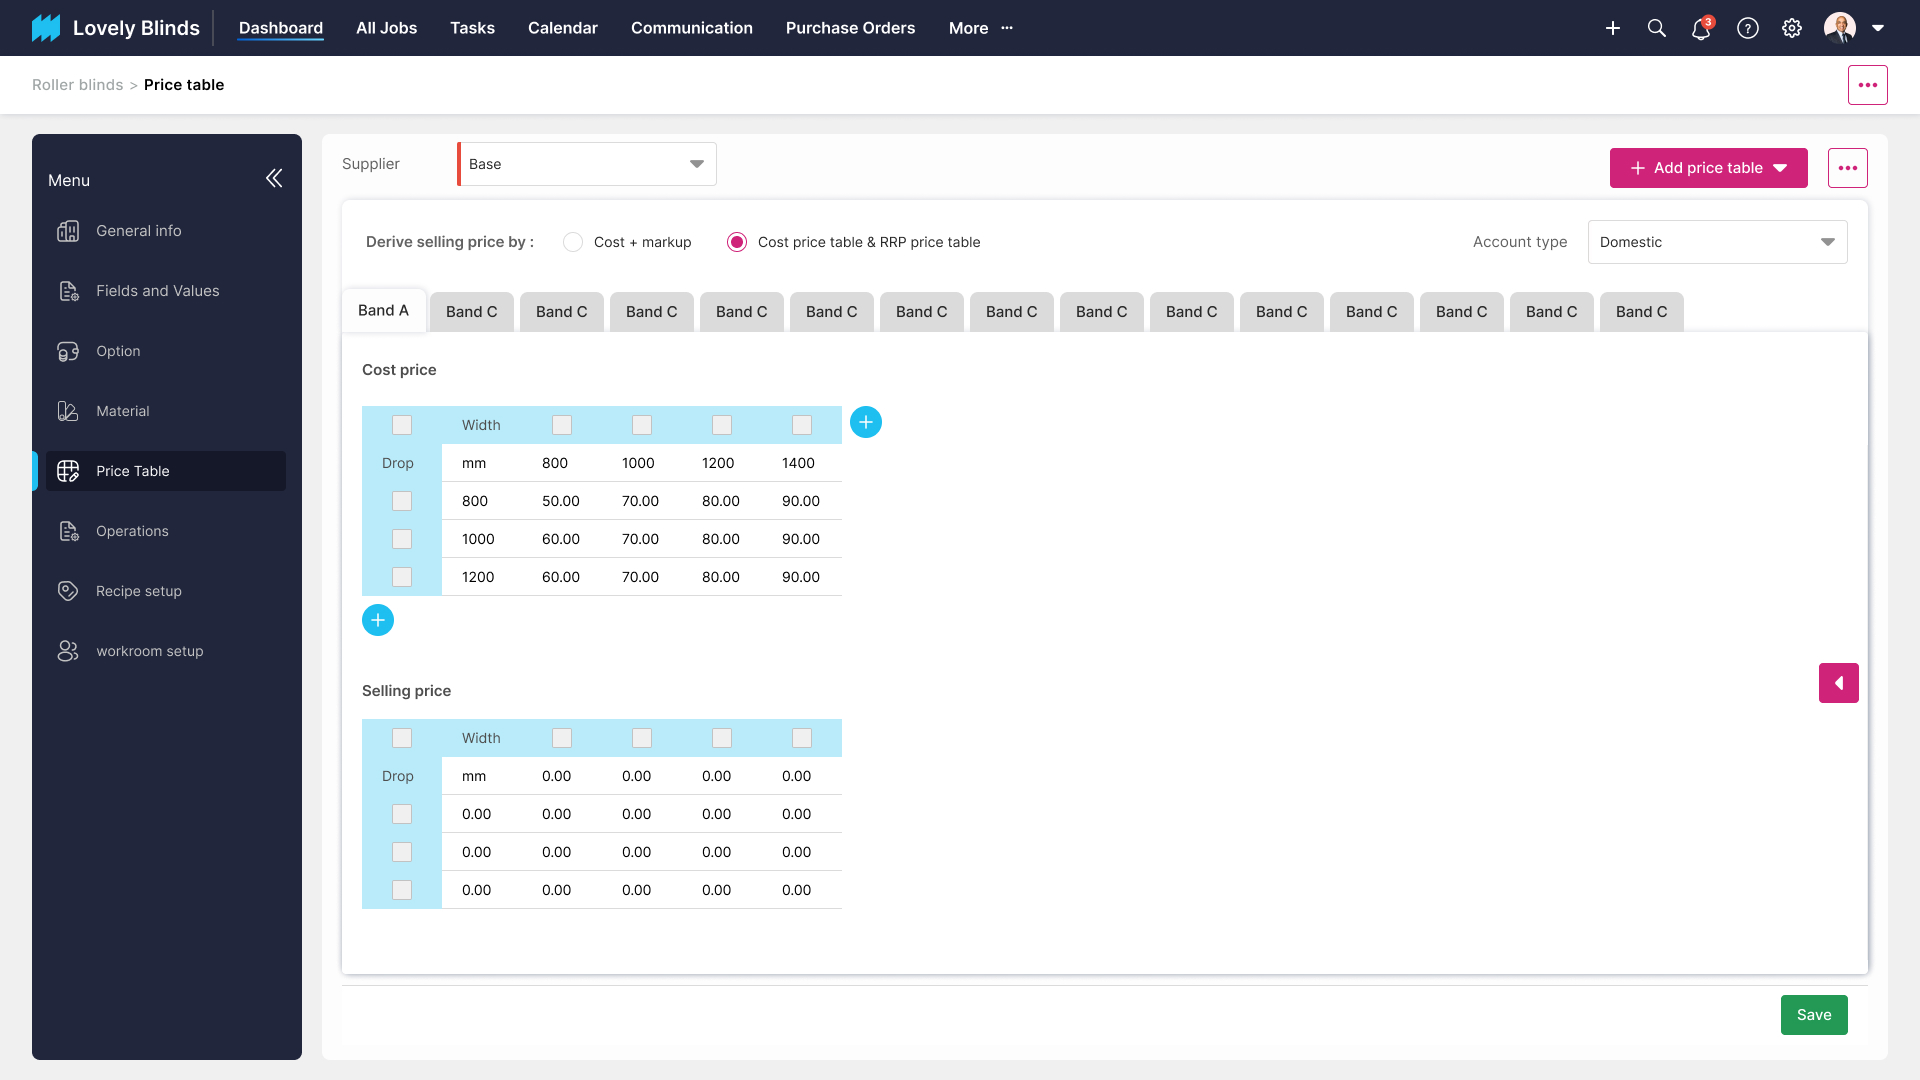Tick the select-all checkbox in Cost price header

402,425
